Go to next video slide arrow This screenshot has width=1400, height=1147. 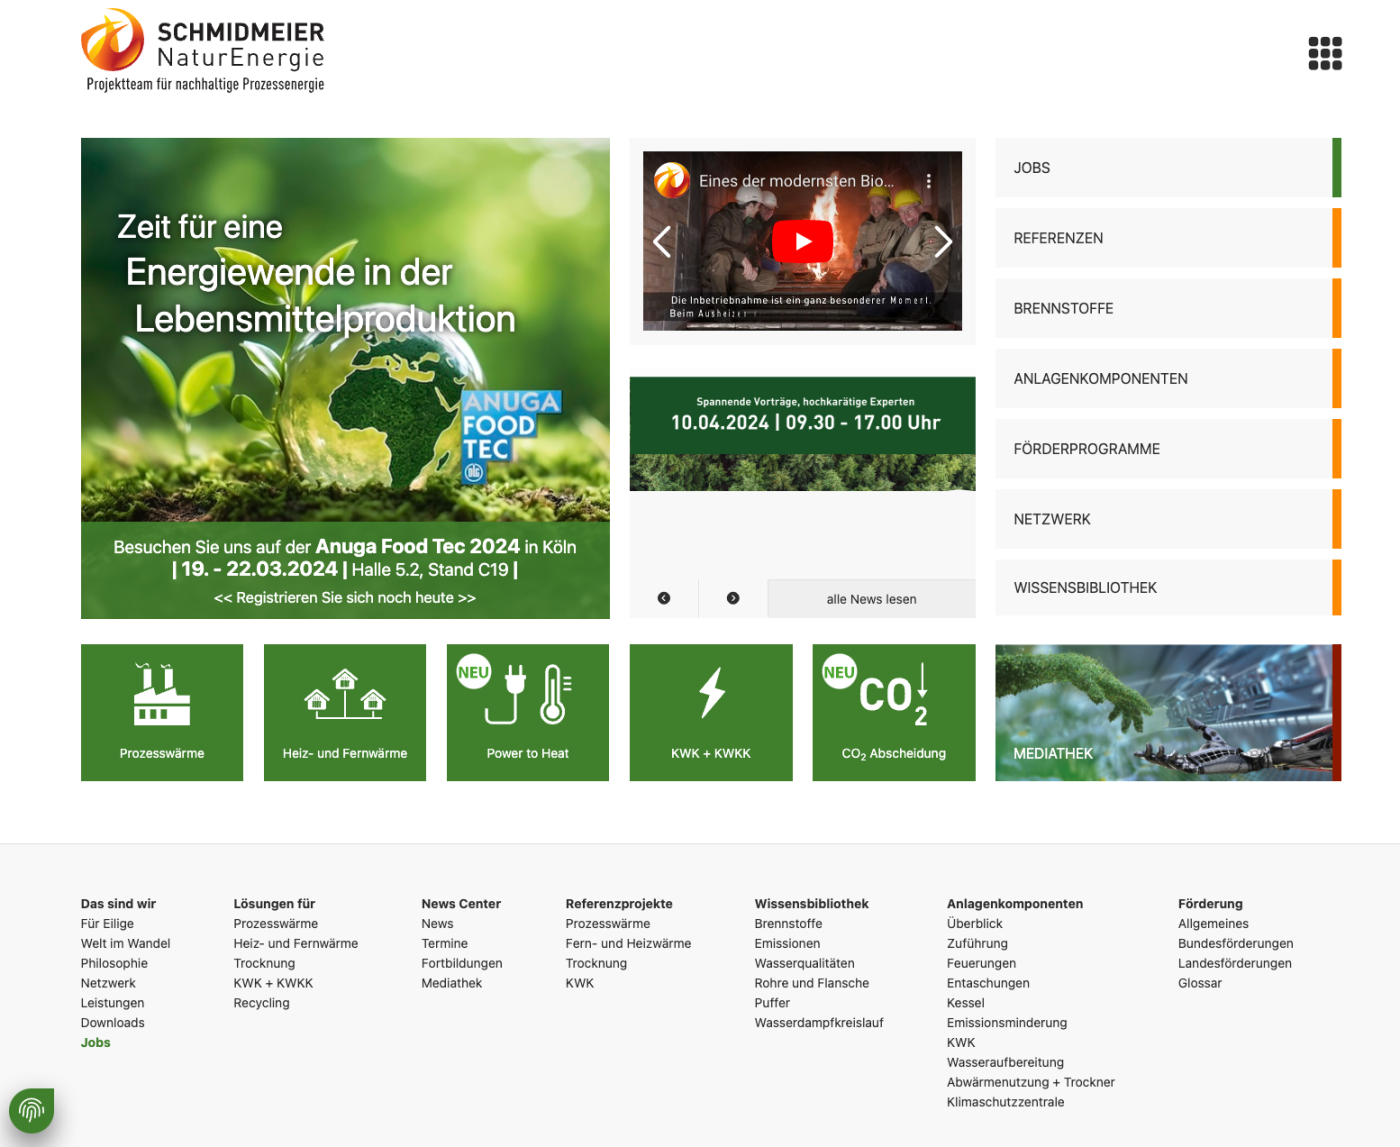(942, 242)
